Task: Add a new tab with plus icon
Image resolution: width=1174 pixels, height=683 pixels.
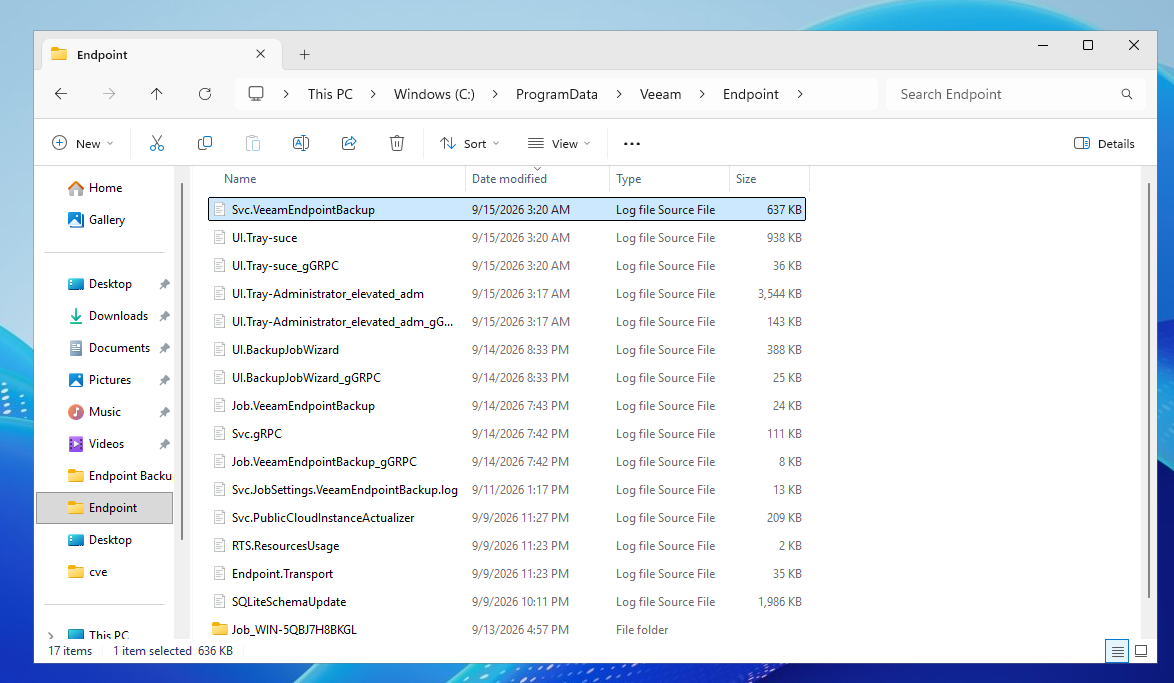Action: point(304,54)
